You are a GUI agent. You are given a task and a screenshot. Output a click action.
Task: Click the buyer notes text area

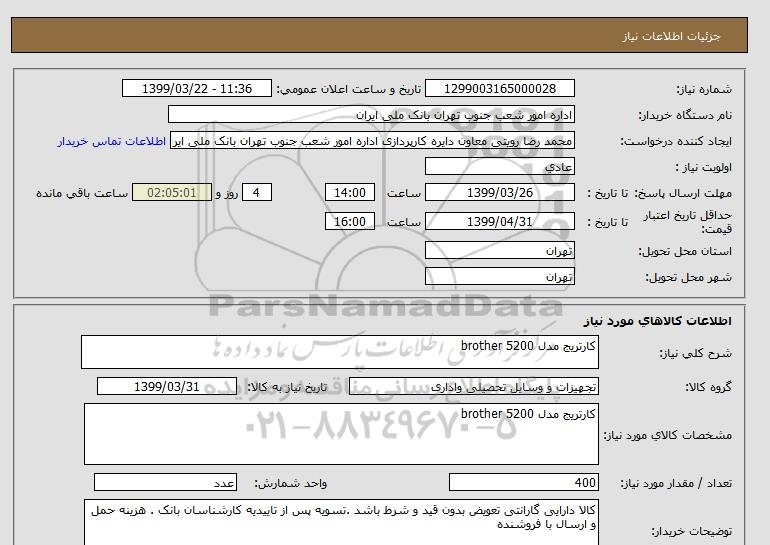(341, 522)
